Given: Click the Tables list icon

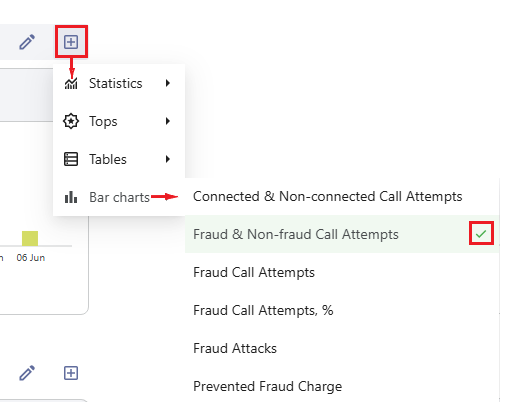Looking at the screenshot, I should [71, 159].
